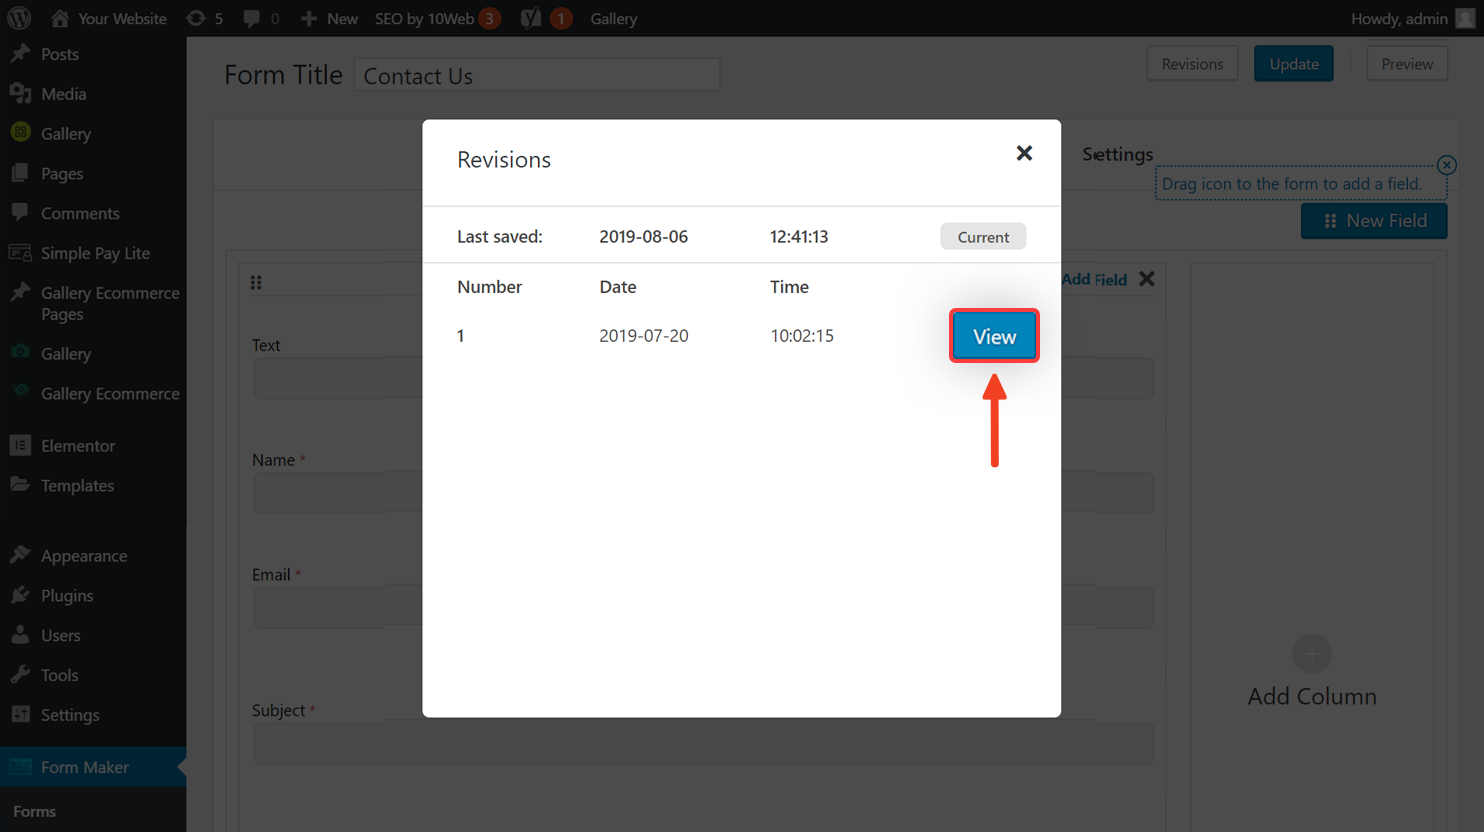The image size is (1484, 832).
Task: Click the date 2019-07-20 cell
Action: pos(644,336)
